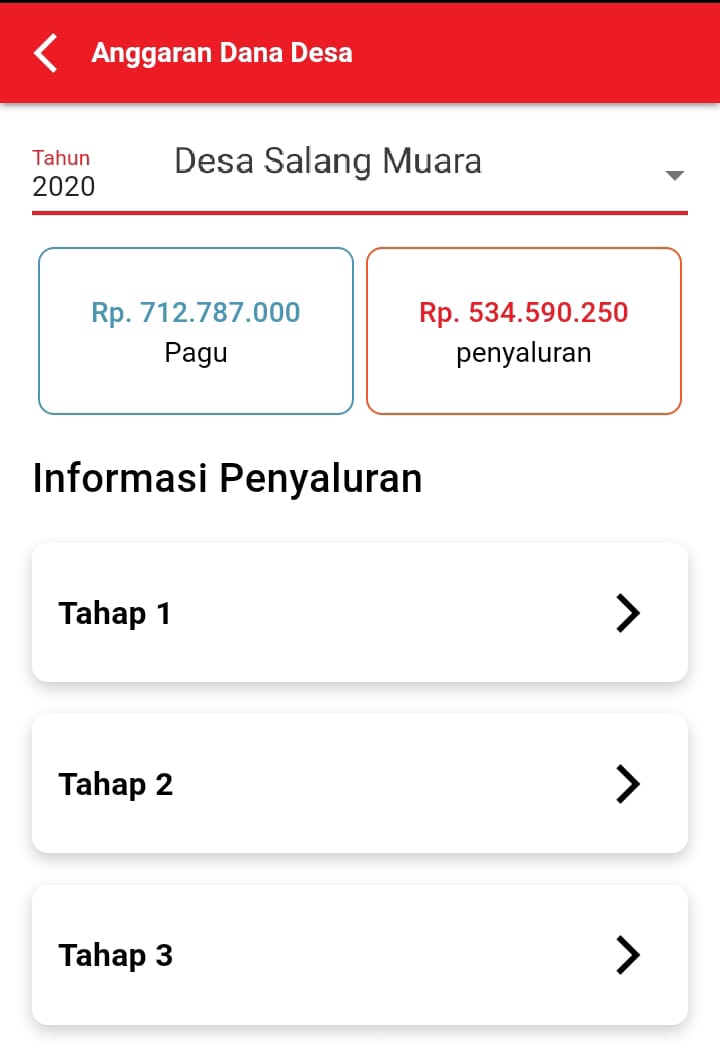Open the Tahap 3 label
Viewport: 720px width, 1052px height.
click(x=116, y=955)
